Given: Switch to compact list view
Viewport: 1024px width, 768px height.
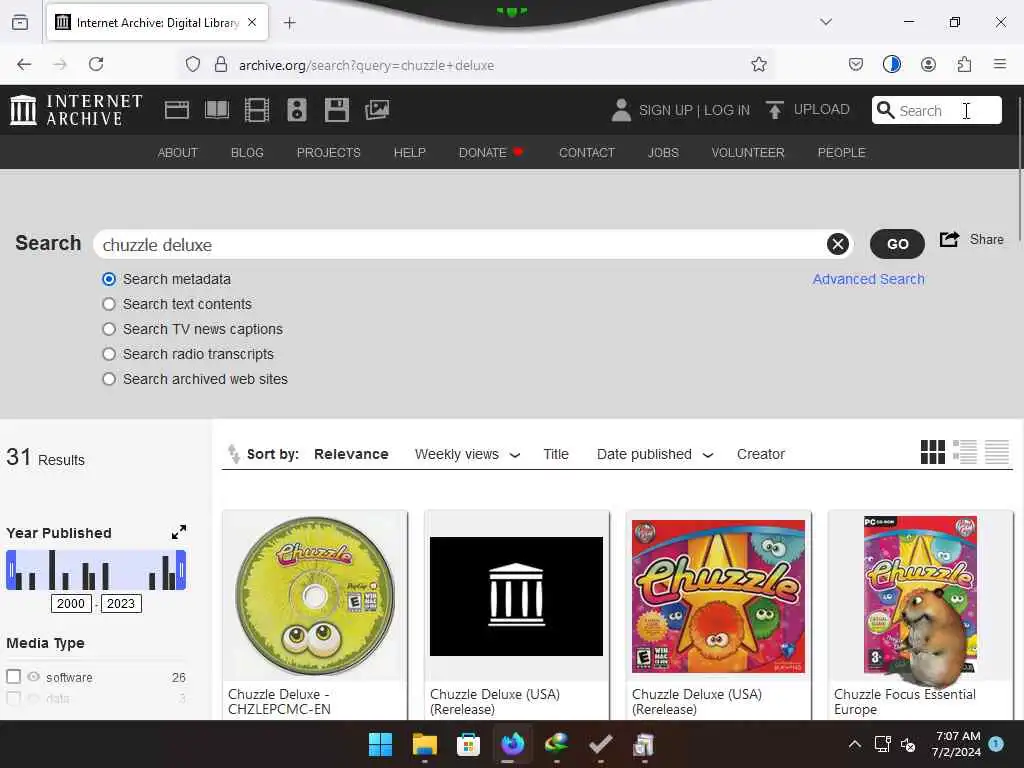Looking at the screenshot, I should click(997, 452).
